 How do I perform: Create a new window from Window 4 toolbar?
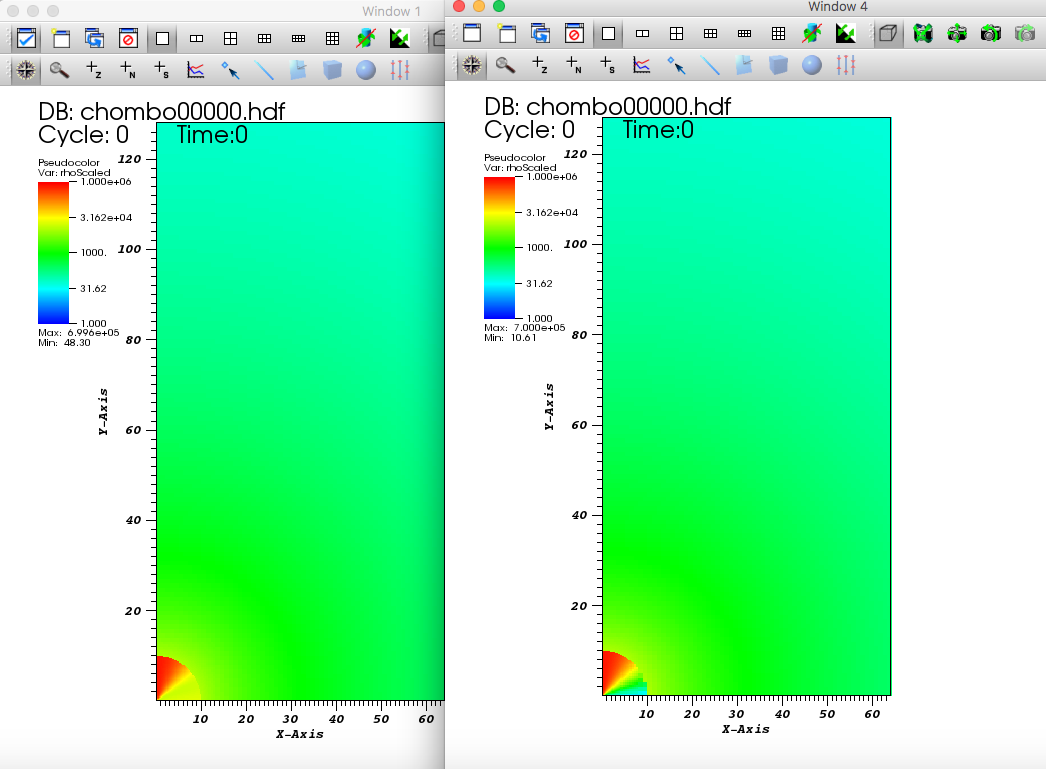pos(507,33)
